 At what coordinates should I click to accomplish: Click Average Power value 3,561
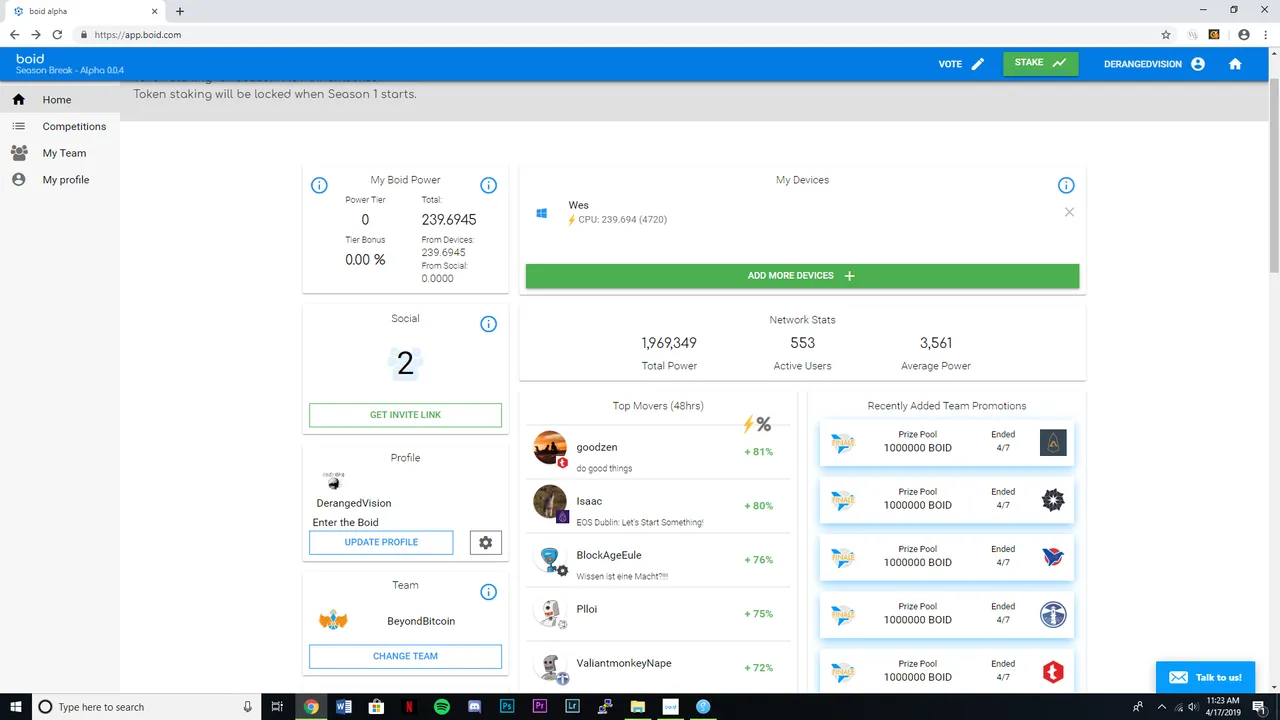(x=936, y=343)
